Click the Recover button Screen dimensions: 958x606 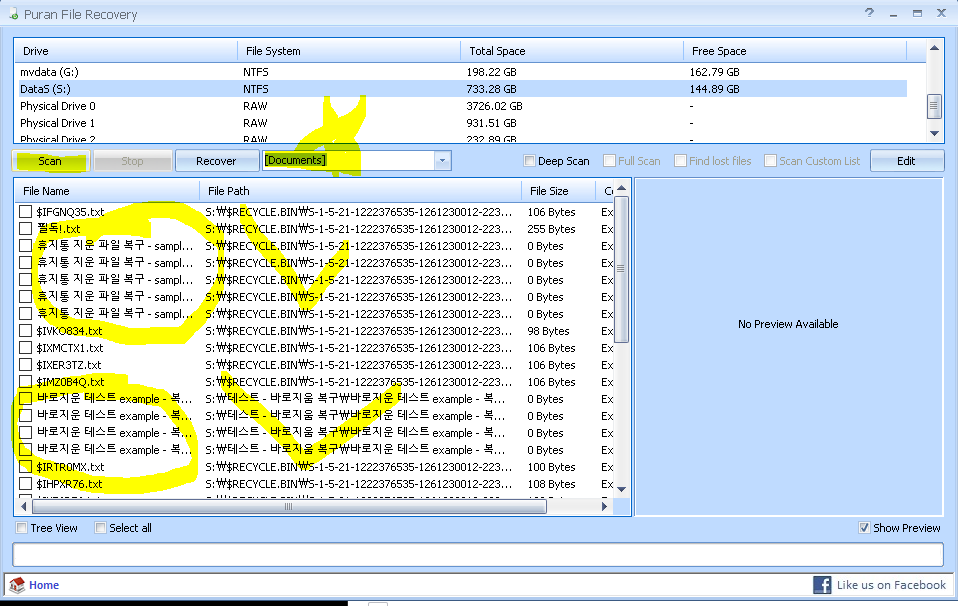tap(216, 161)
